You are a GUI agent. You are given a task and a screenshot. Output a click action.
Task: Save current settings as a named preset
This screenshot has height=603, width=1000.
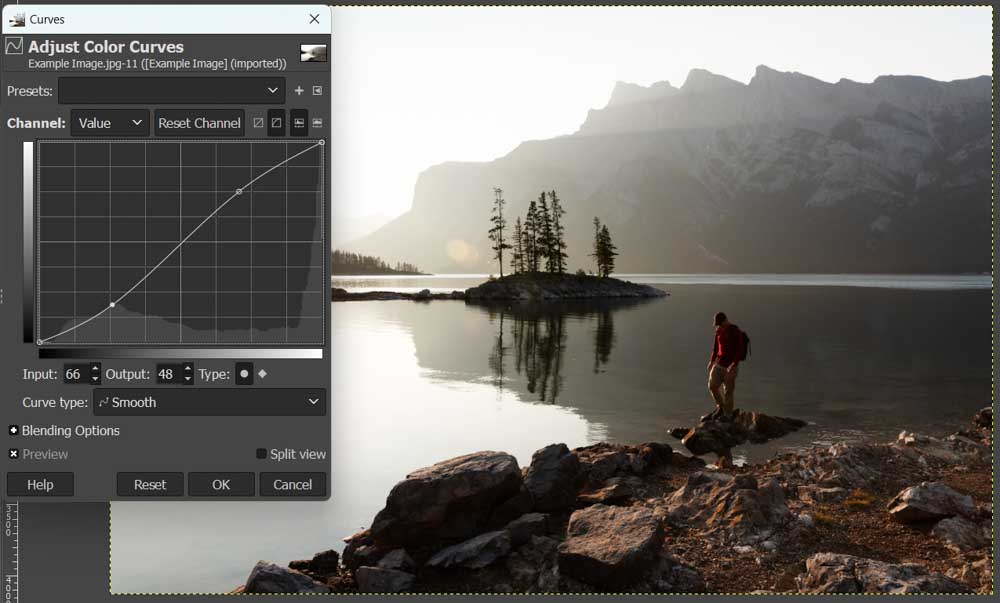coord(298,91)
